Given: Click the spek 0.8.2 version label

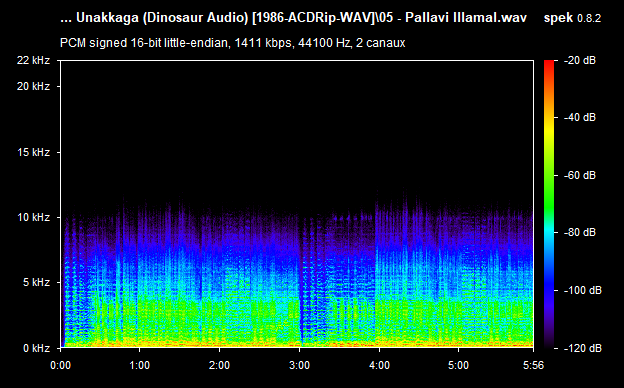Looking at the screenshot, I should pyautogui.click(x=572, y=18).
